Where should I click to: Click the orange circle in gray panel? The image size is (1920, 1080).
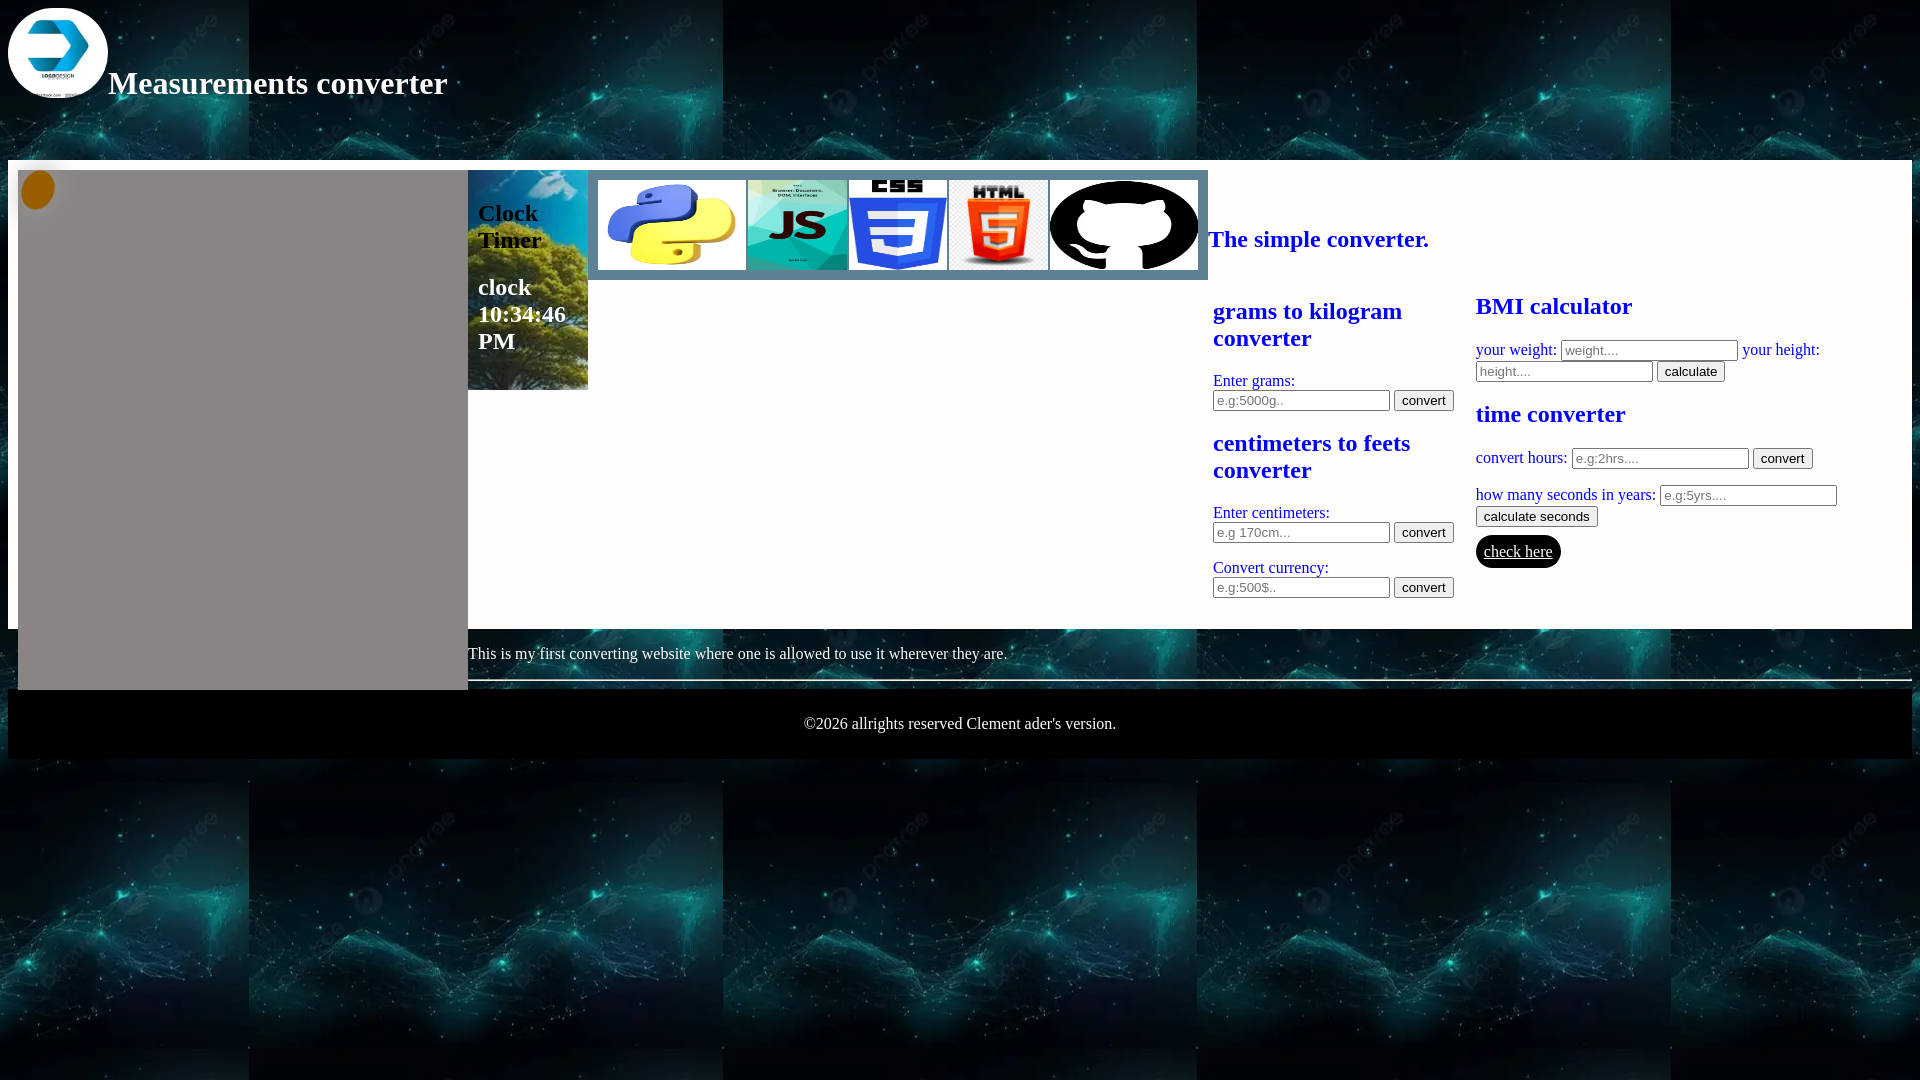(38, 190)
